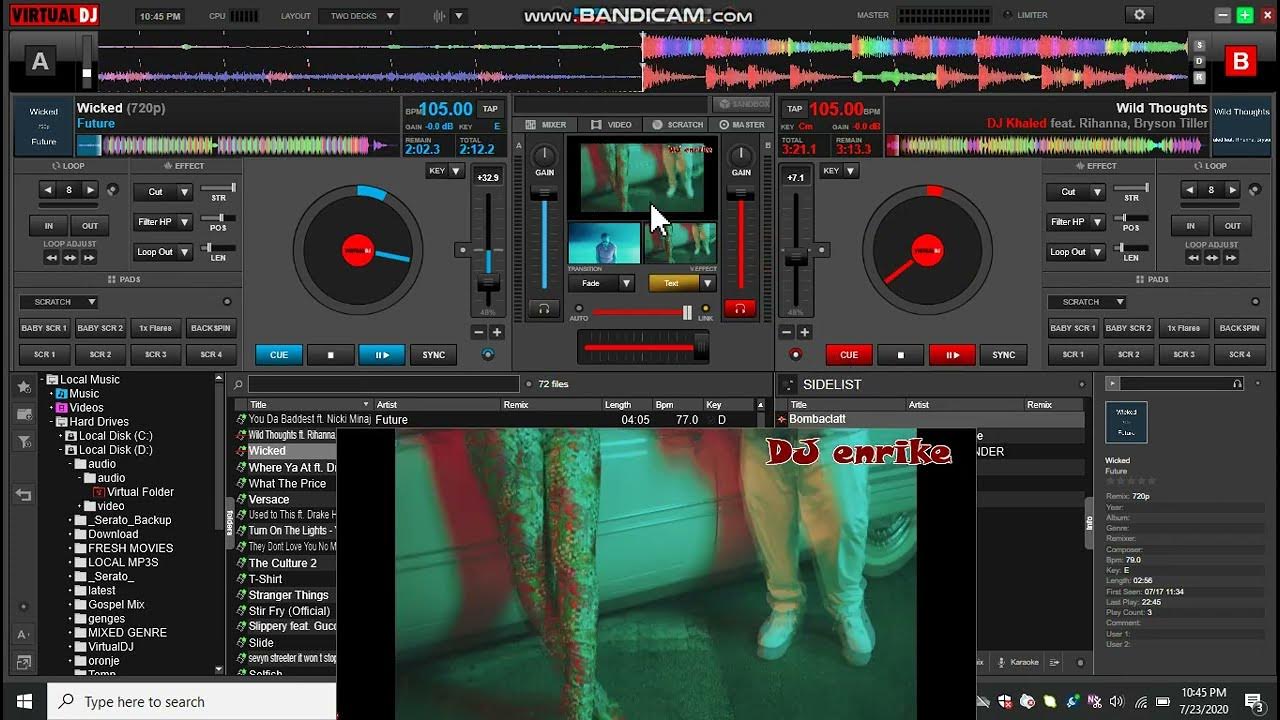
Task: Click the waveform S view button
Action: point(1200,45)
